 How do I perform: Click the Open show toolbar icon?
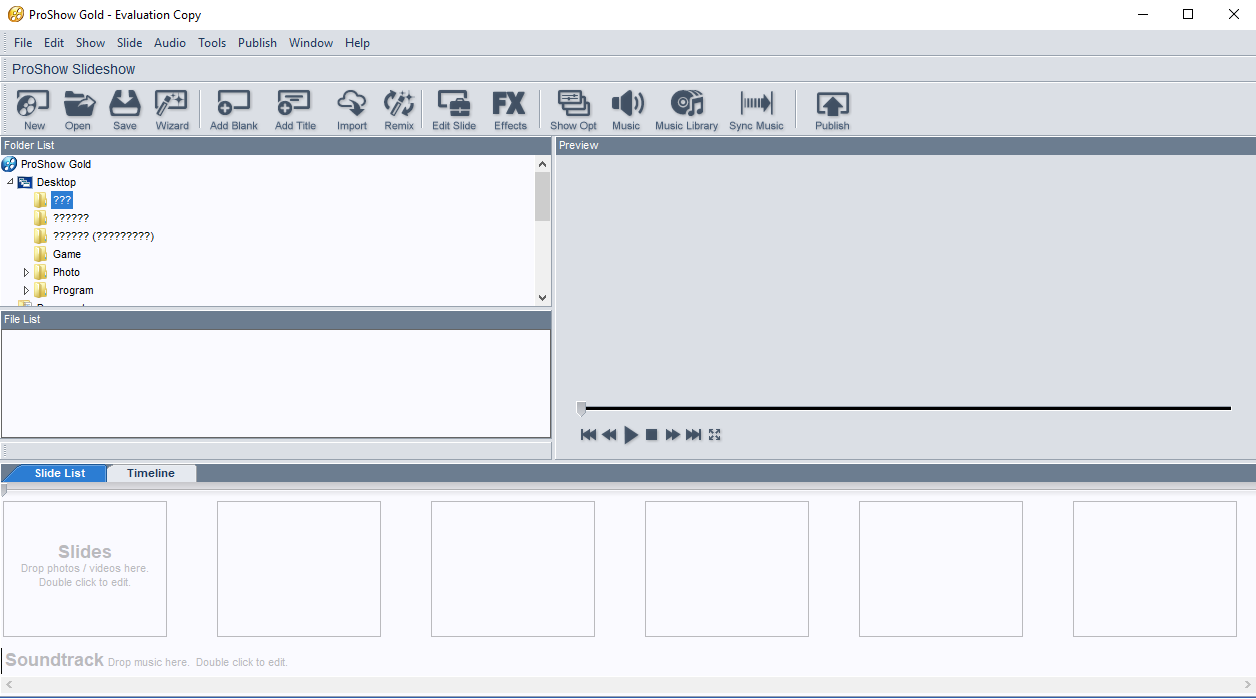pos(78,110)
